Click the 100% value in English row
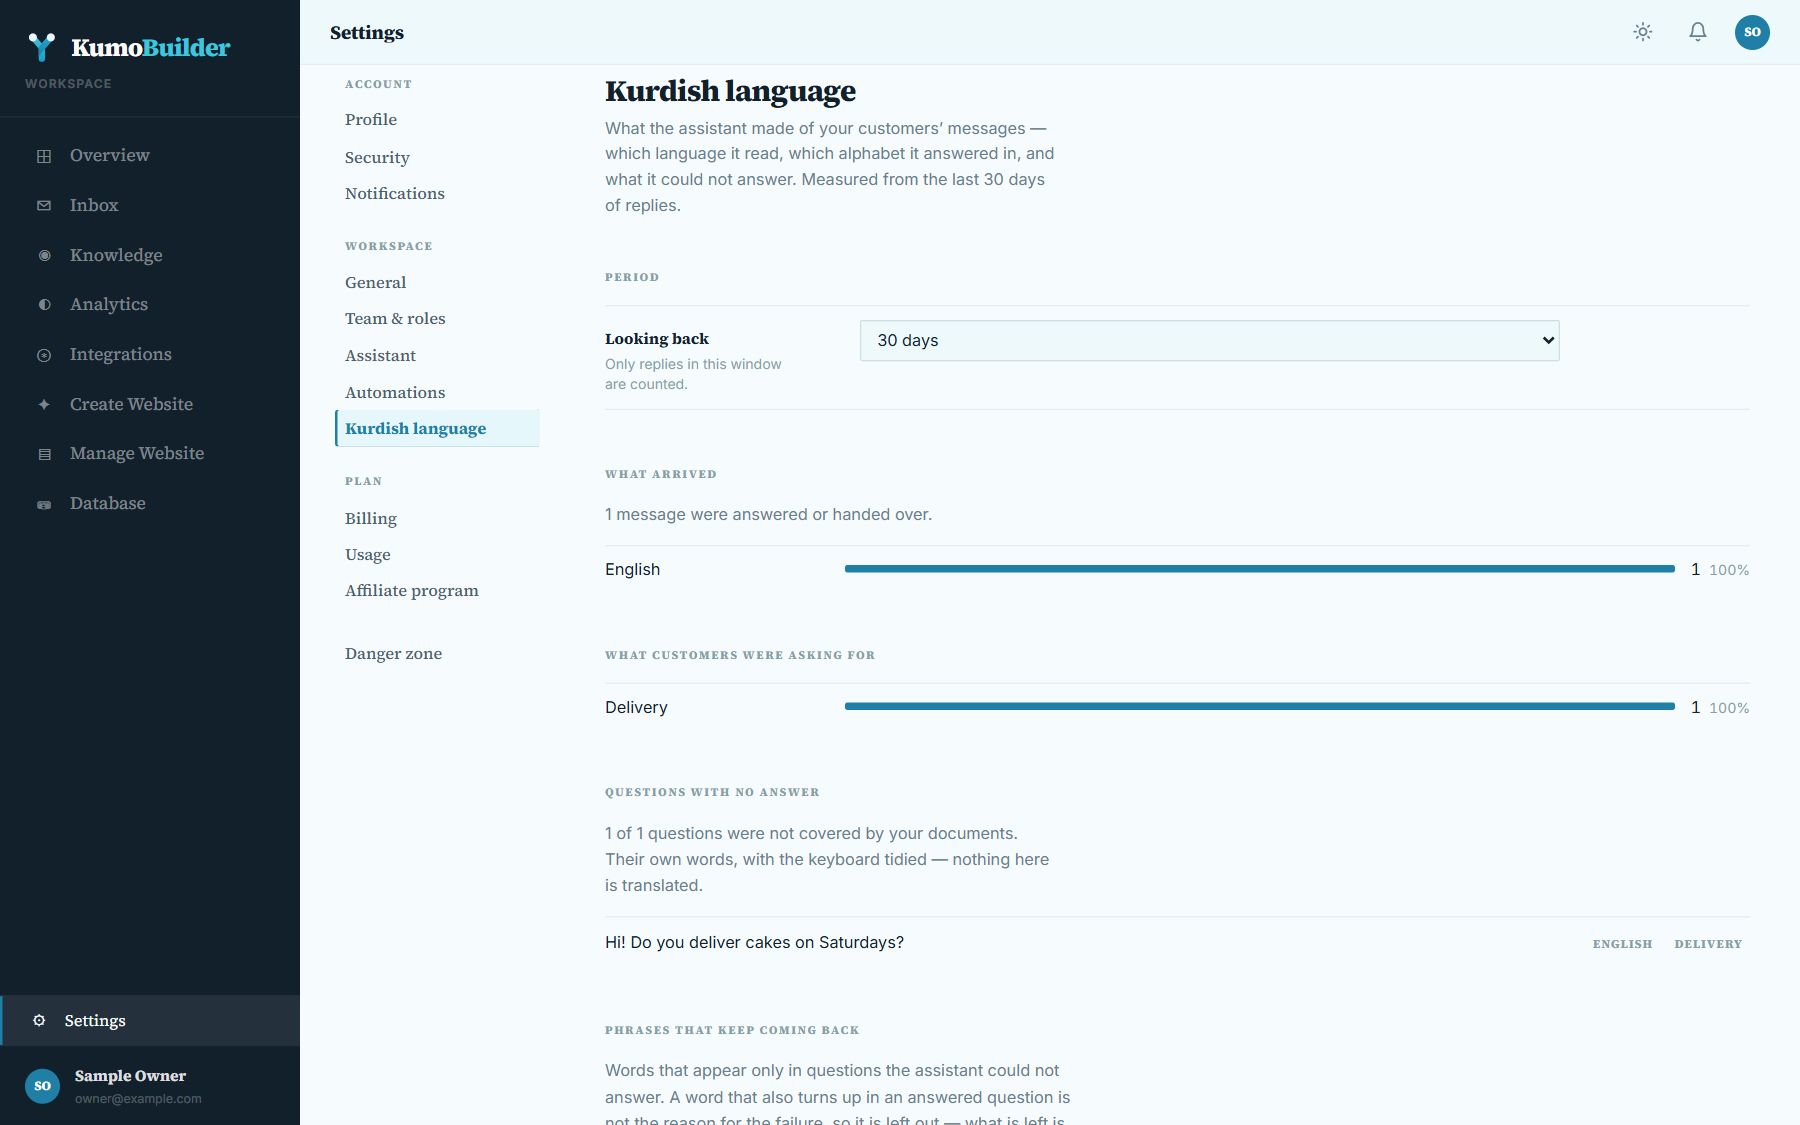This screenshot has height=1125, width=1800. coord(1729,570)
